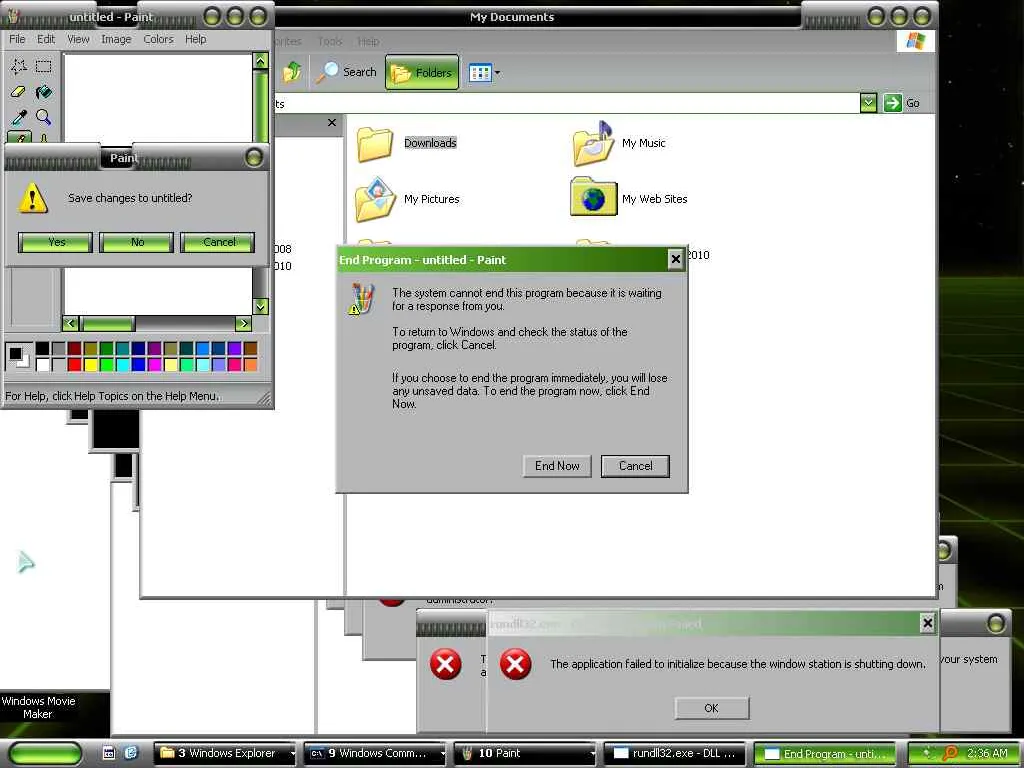Open Paint's View menu
Screen dimensions: 1024x768
[78, 39]
